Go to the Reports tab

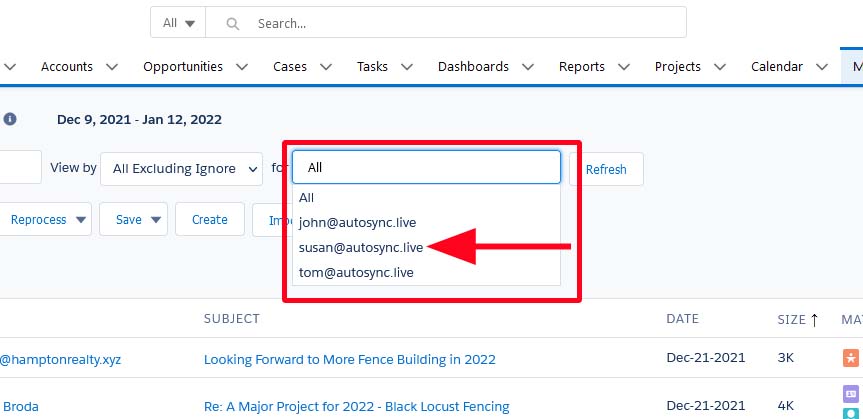pyautogui.click(x=582, y=67)
